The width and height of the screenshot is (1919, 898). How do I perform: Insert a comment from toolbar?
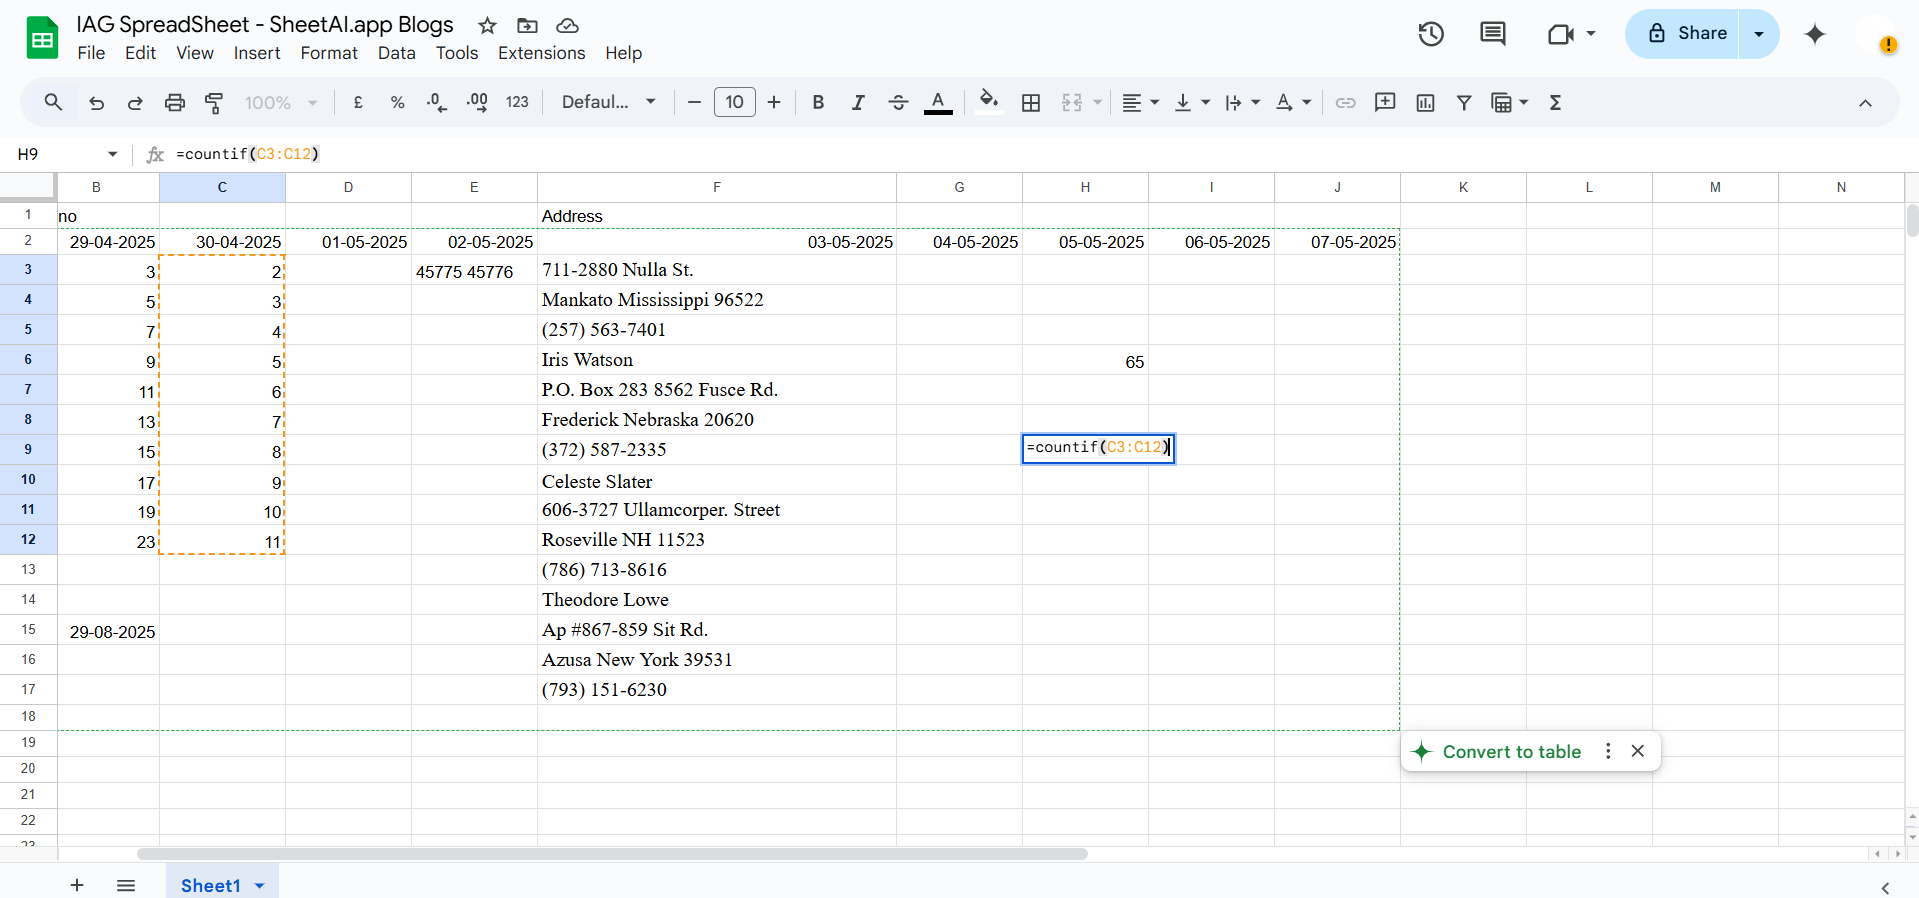tap(1385, 102)
